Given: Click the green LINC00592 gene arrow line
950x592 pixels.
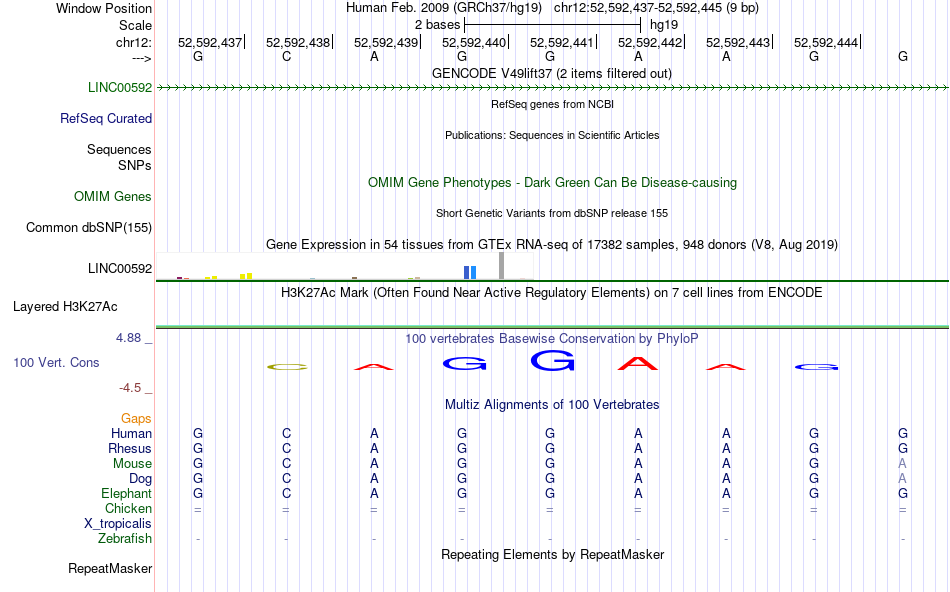Looking at the screenshot, I should (x=552, y=88).
